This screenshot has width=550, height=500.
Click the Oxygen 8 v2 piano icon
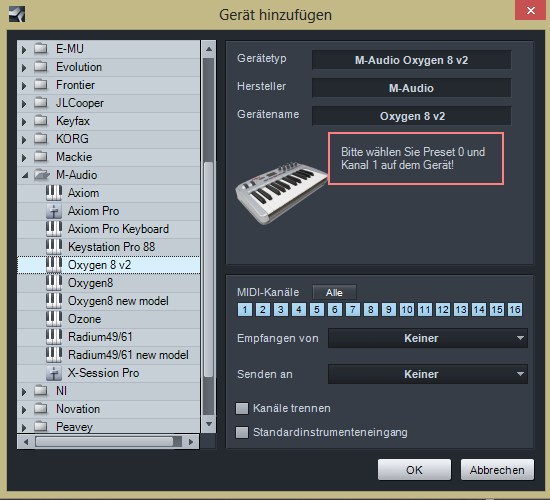[x=54, y=265]
